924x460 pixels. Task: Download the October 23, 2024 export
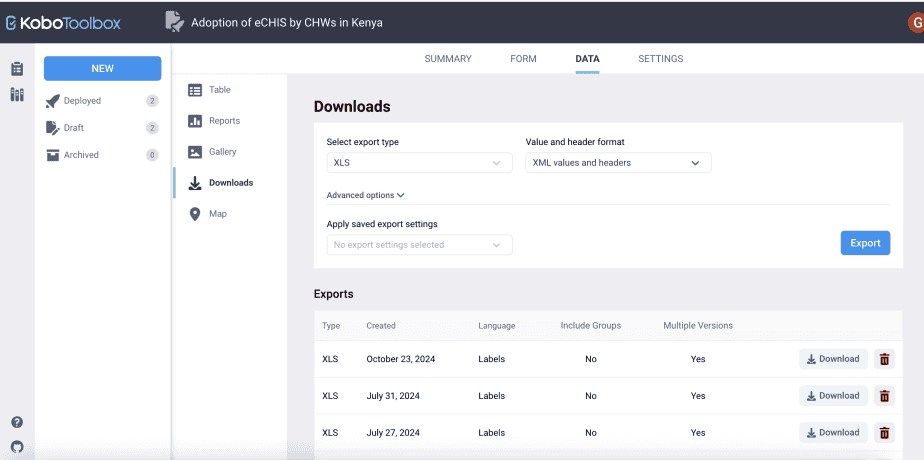click(x=833, y=359)
